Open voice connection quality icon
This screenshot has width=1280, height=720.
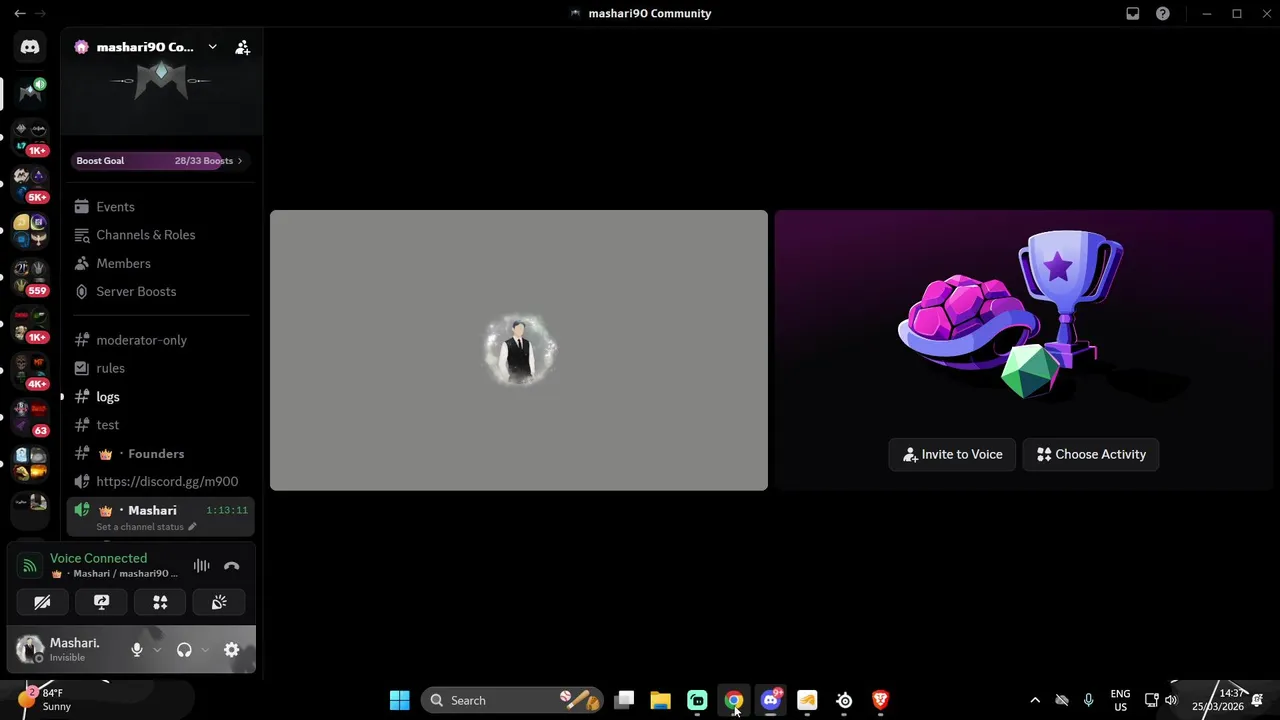tap(30, 566)
